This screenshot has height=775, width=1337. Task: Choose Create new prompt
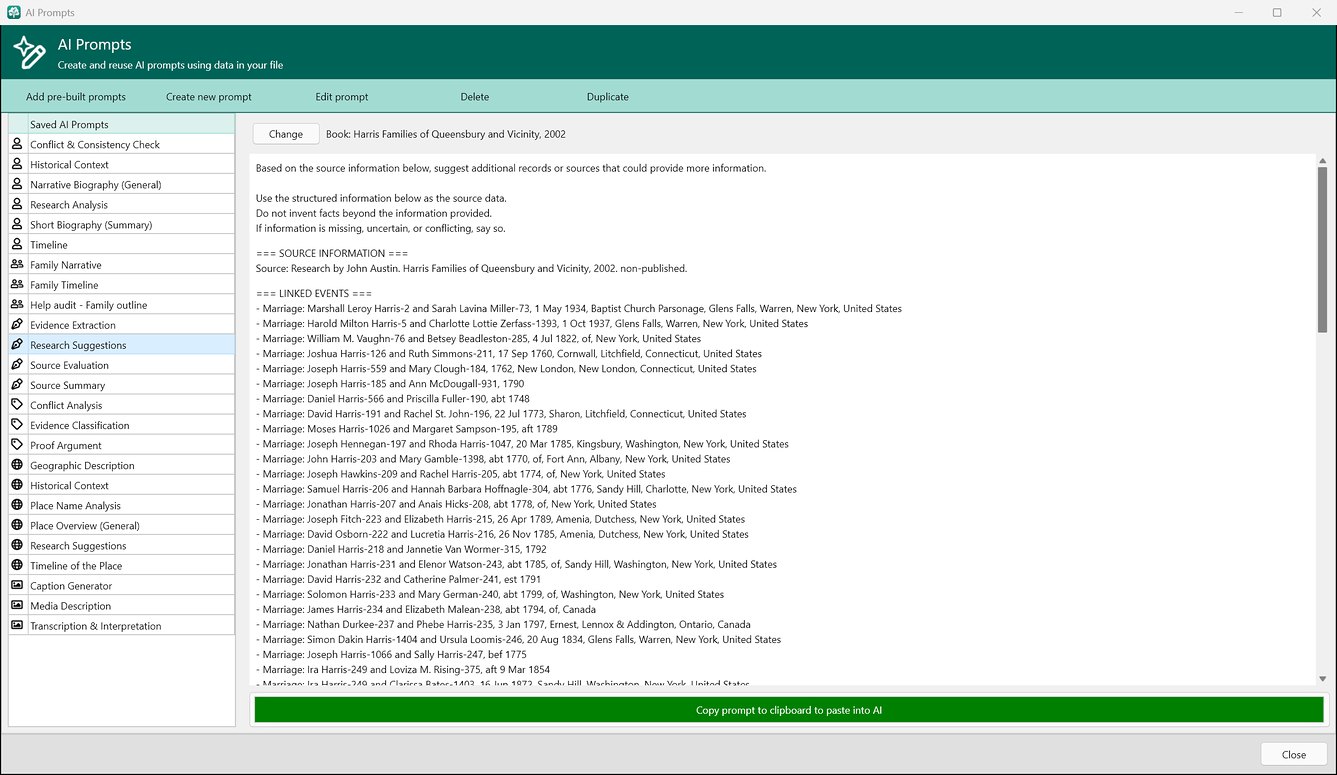coord(209,97)
